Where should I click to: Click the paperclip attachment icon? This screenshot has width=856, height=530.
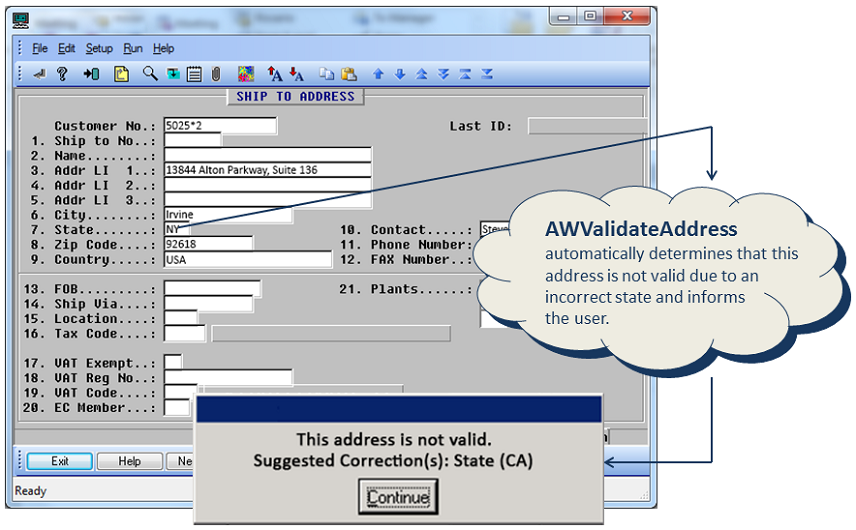pyautogui.click(x=216, y=74)
